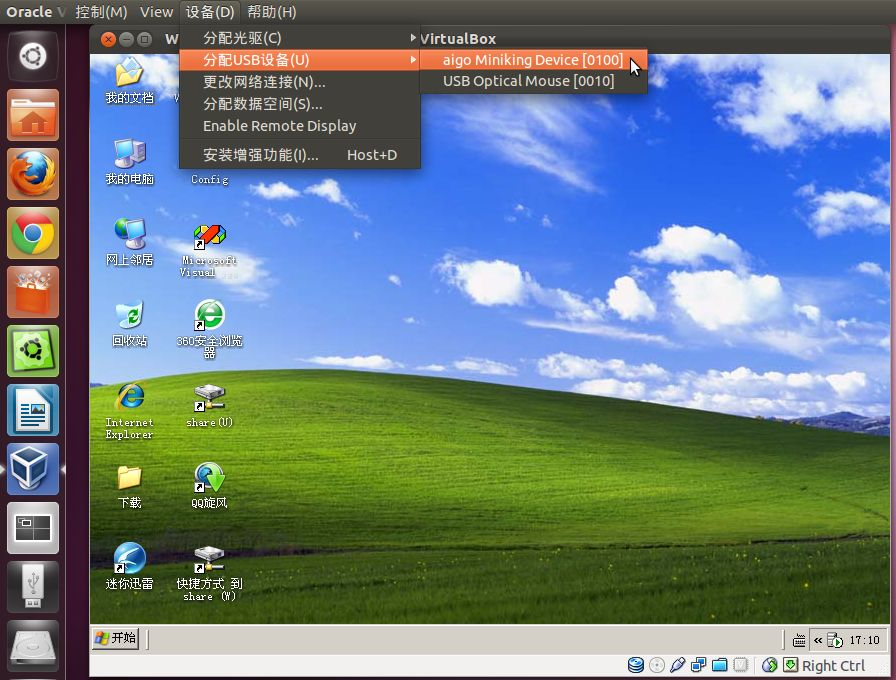Click the network adapters status icon
896x680 pixels.
(698, 665)
